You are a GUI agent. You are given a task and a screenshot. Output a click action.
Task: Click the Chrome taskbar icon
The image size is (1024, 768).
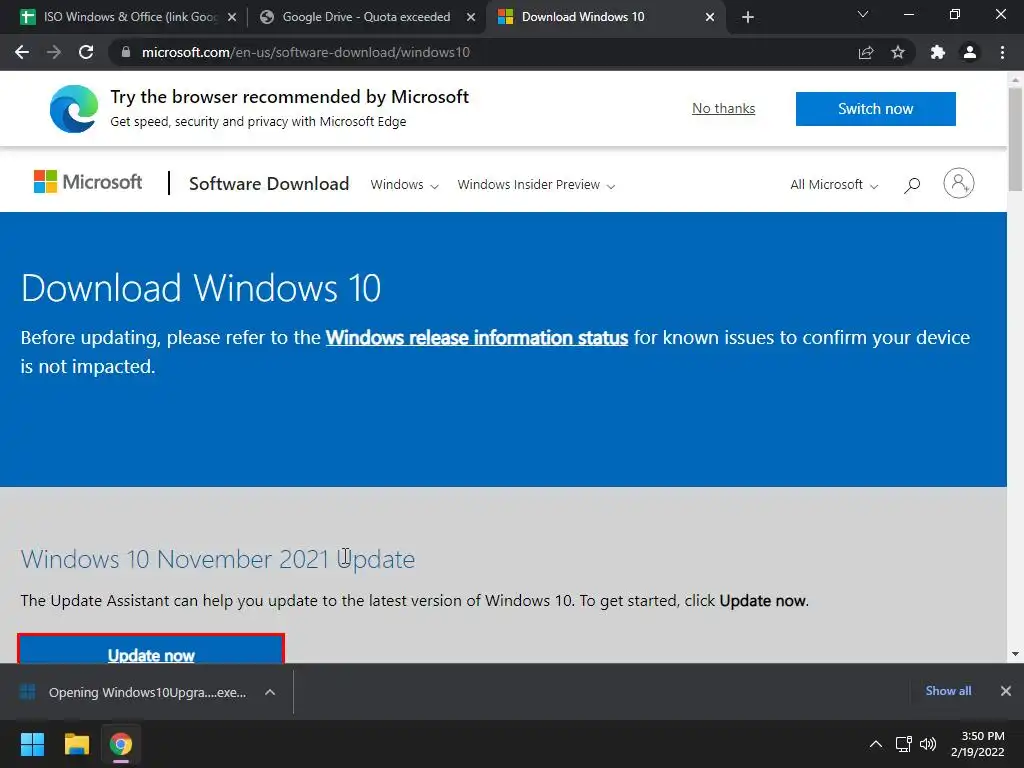pos(121,744)
